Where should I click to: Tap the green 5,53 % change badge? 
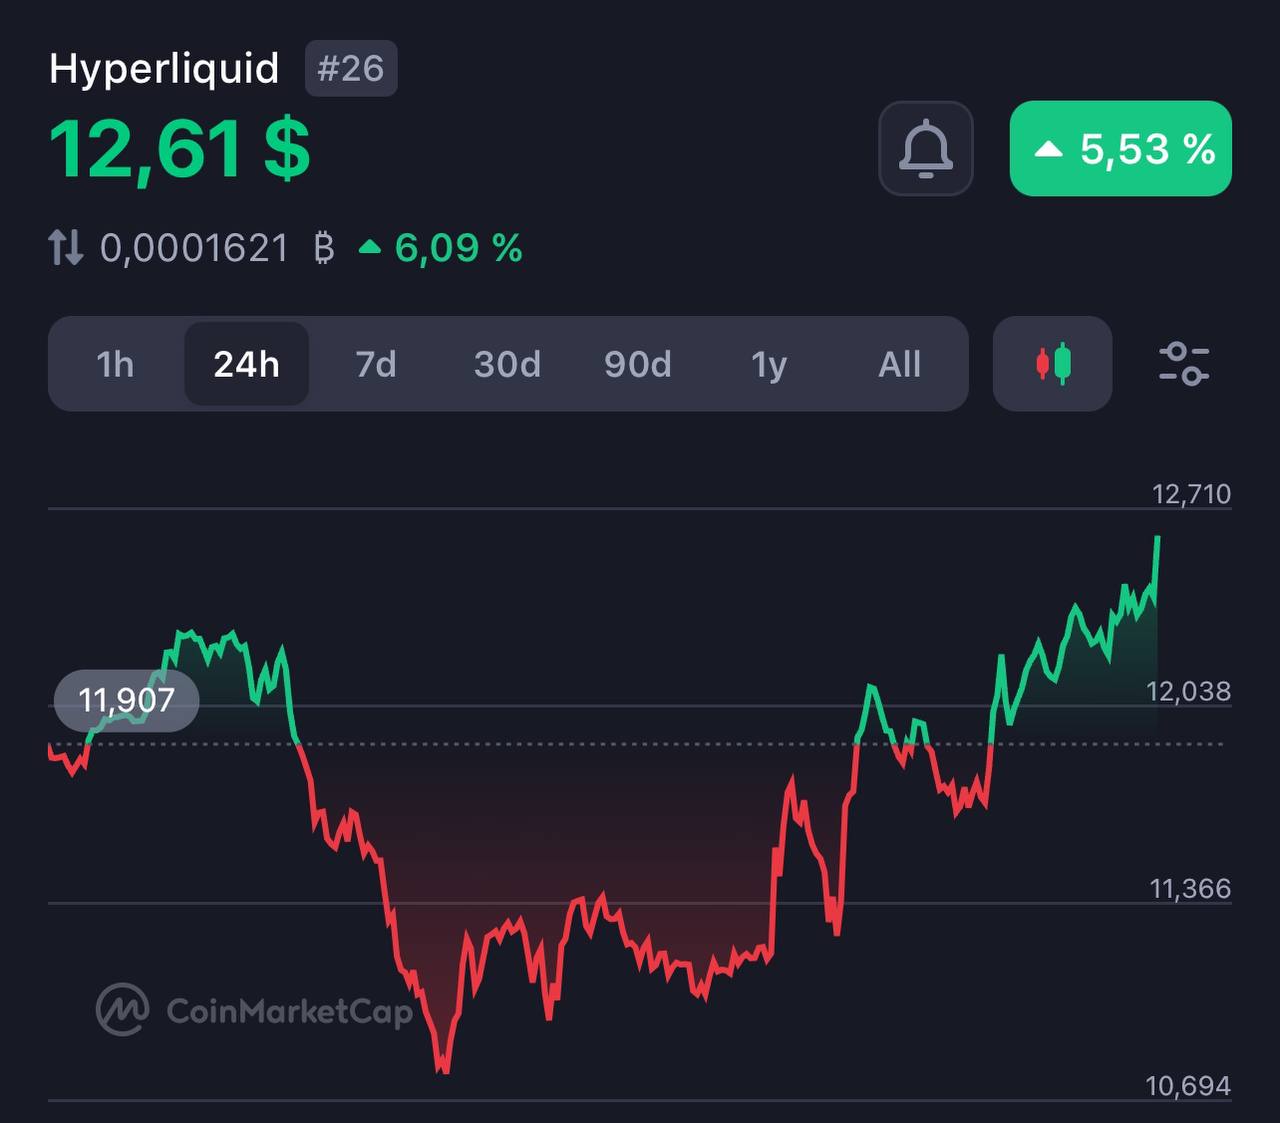click(x=1121, y=148)
